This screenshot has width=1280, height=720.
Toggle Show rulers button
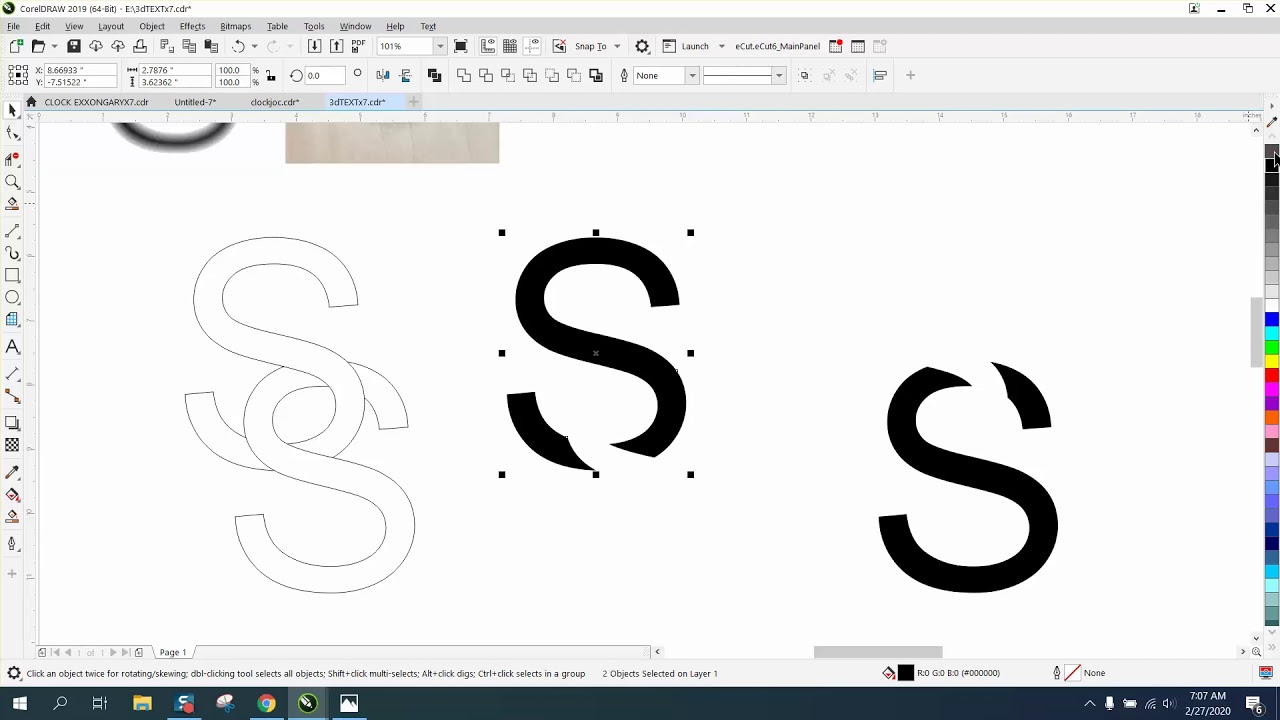(488, 46)
